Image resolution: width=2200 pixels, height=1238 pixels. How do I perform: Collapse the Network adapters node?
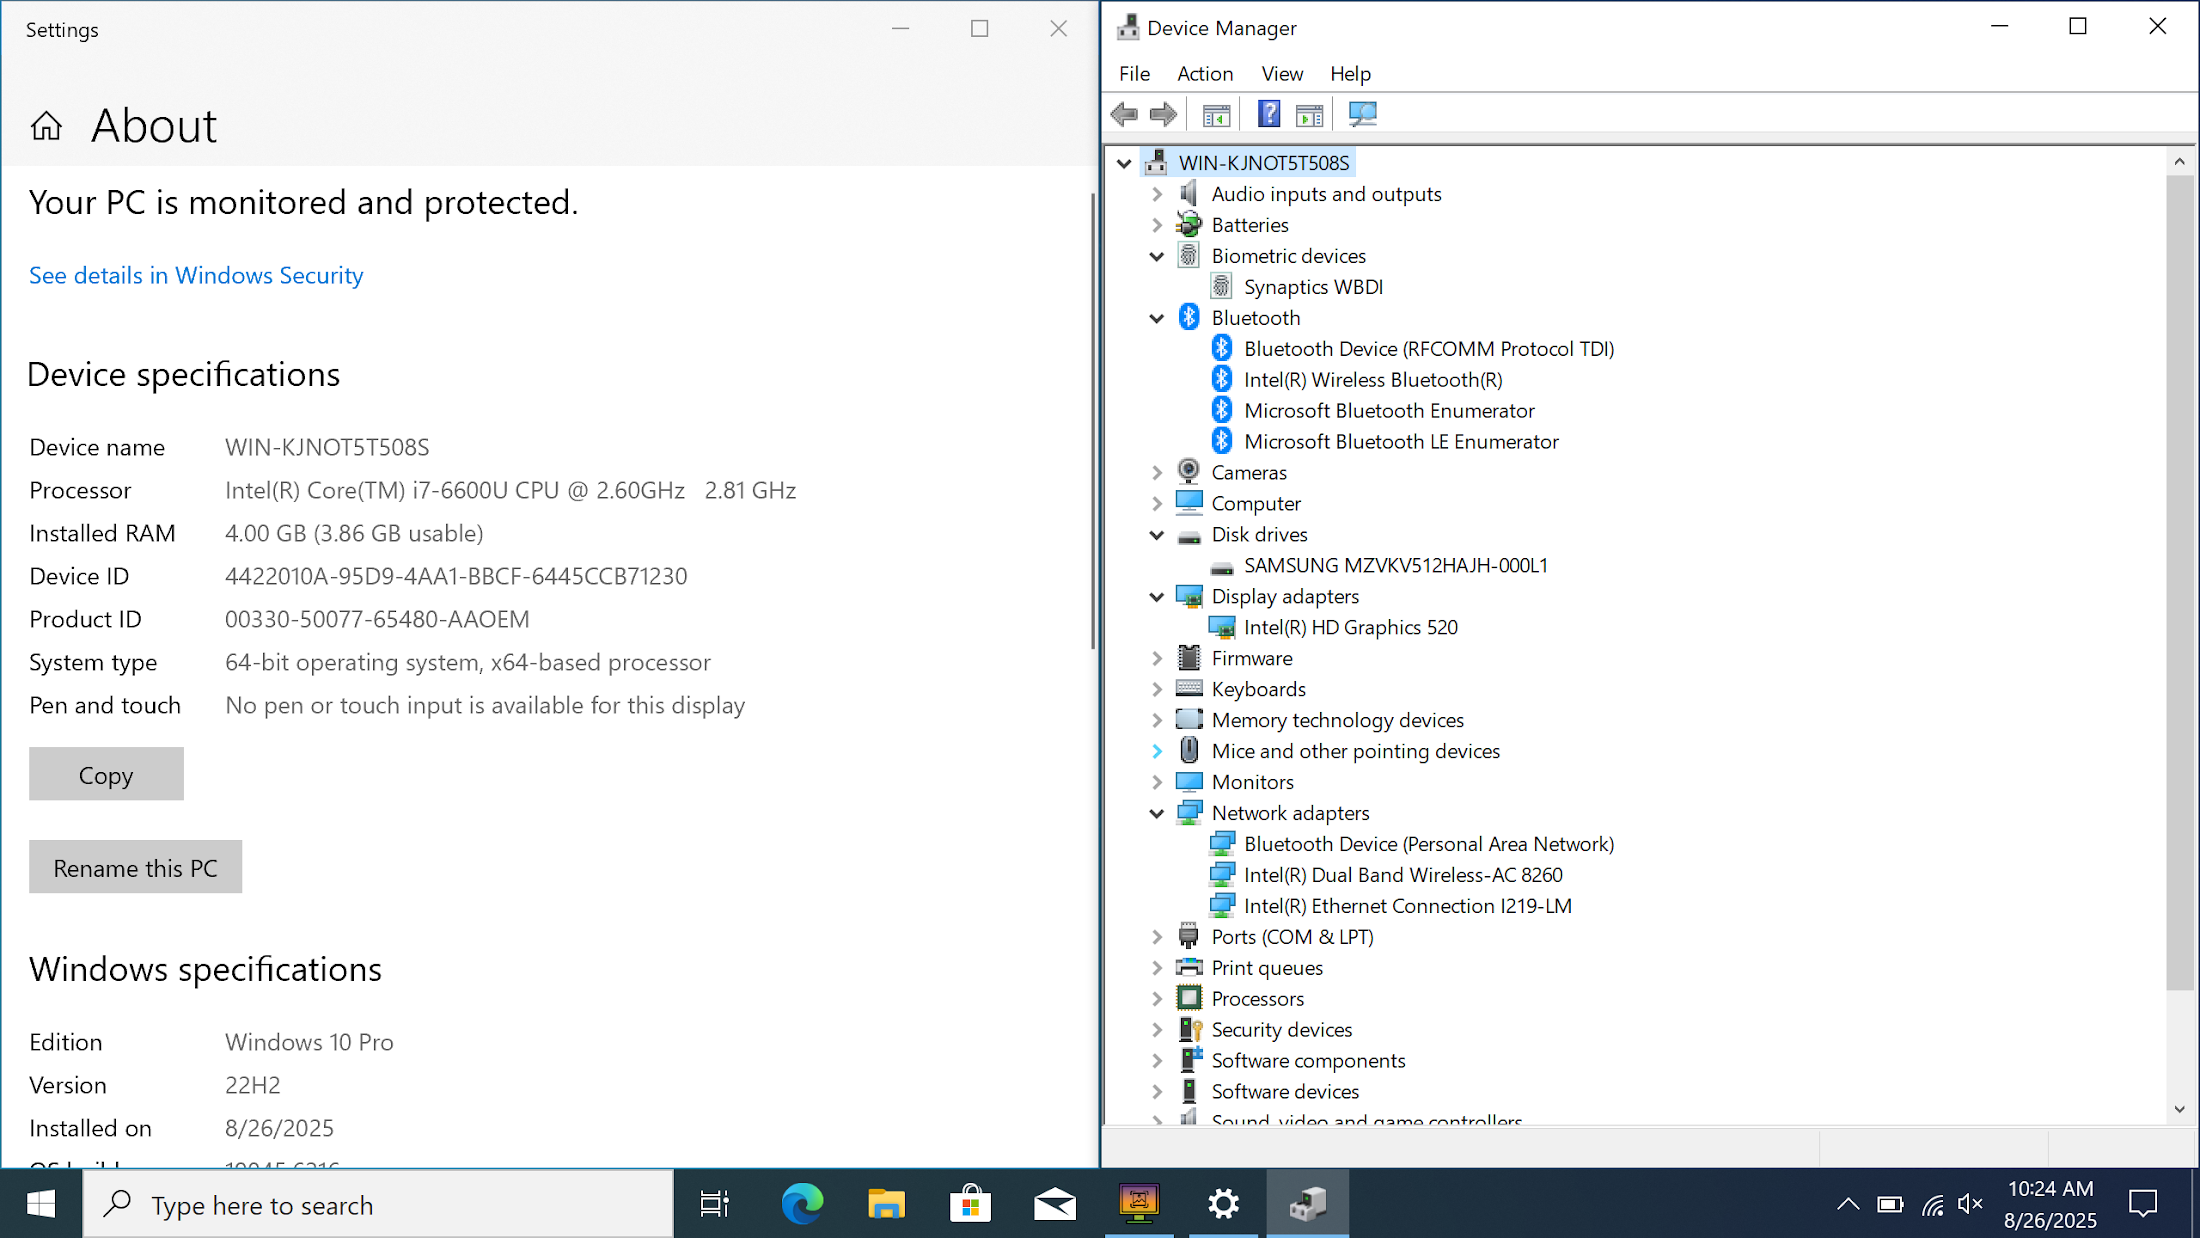pyautogui.click(x=1157, y=813)
